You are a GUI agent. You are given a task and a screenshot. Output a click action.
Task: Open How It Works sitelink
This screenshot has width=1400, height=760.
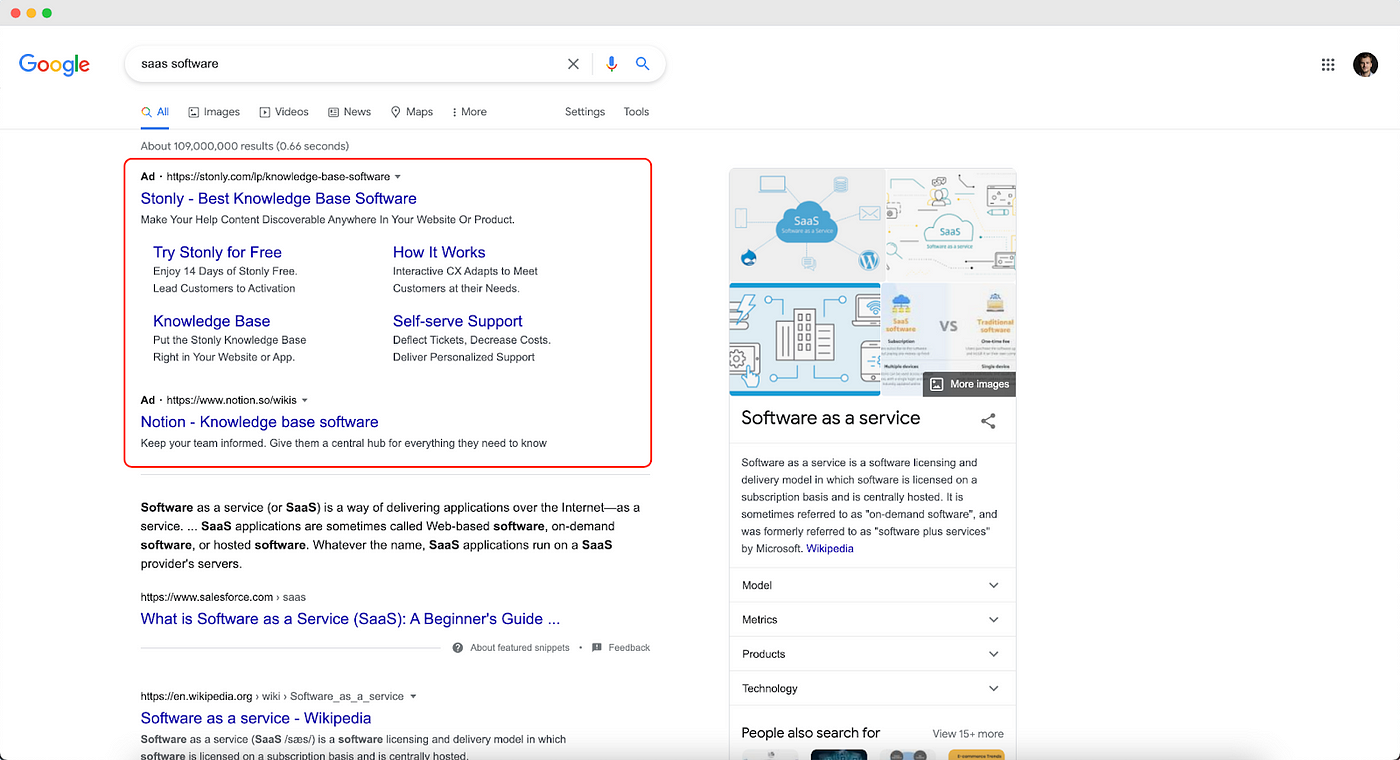click(x=439, y=252)
